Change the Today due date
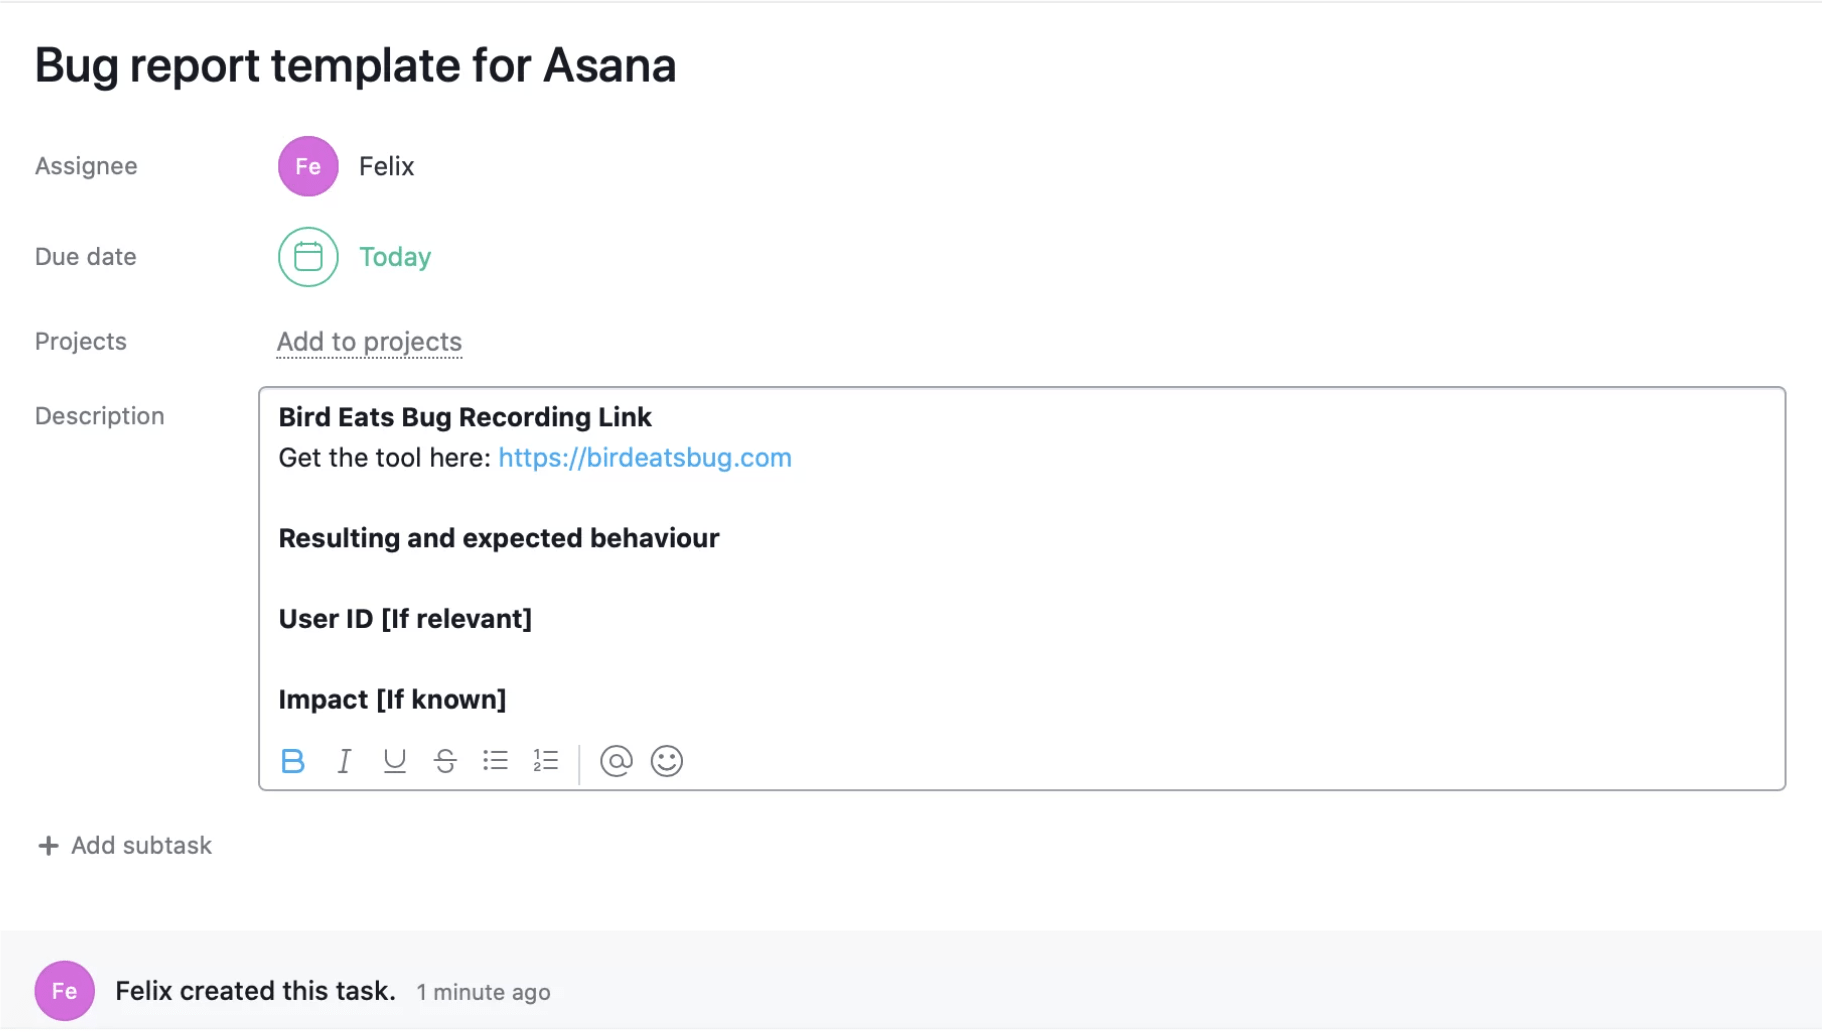Image resolution: width=1822 pixels, height=1034 pixels. click(395, 257)
